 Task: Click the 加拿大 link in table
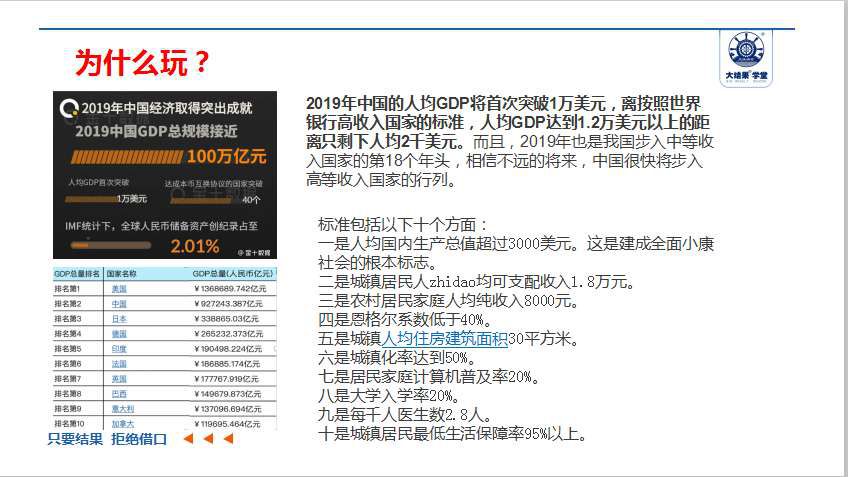pos(122,424)
